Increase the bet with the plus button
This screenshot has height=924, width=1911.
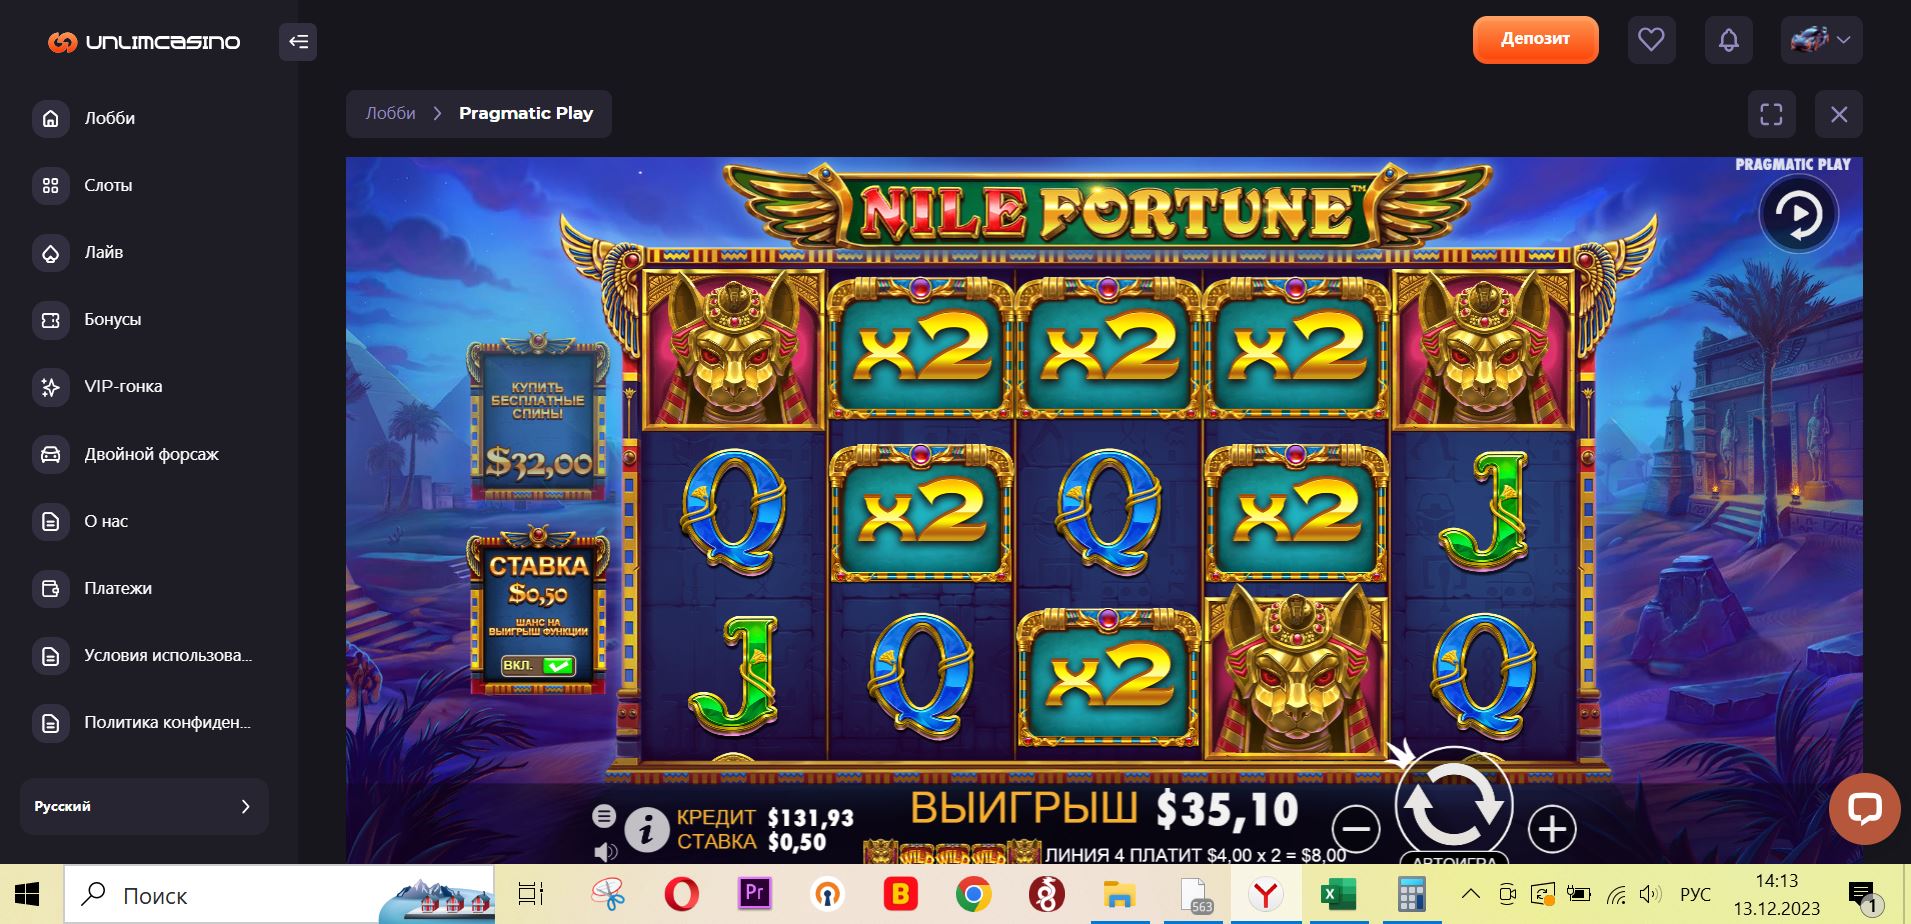tap(1552, 829)
